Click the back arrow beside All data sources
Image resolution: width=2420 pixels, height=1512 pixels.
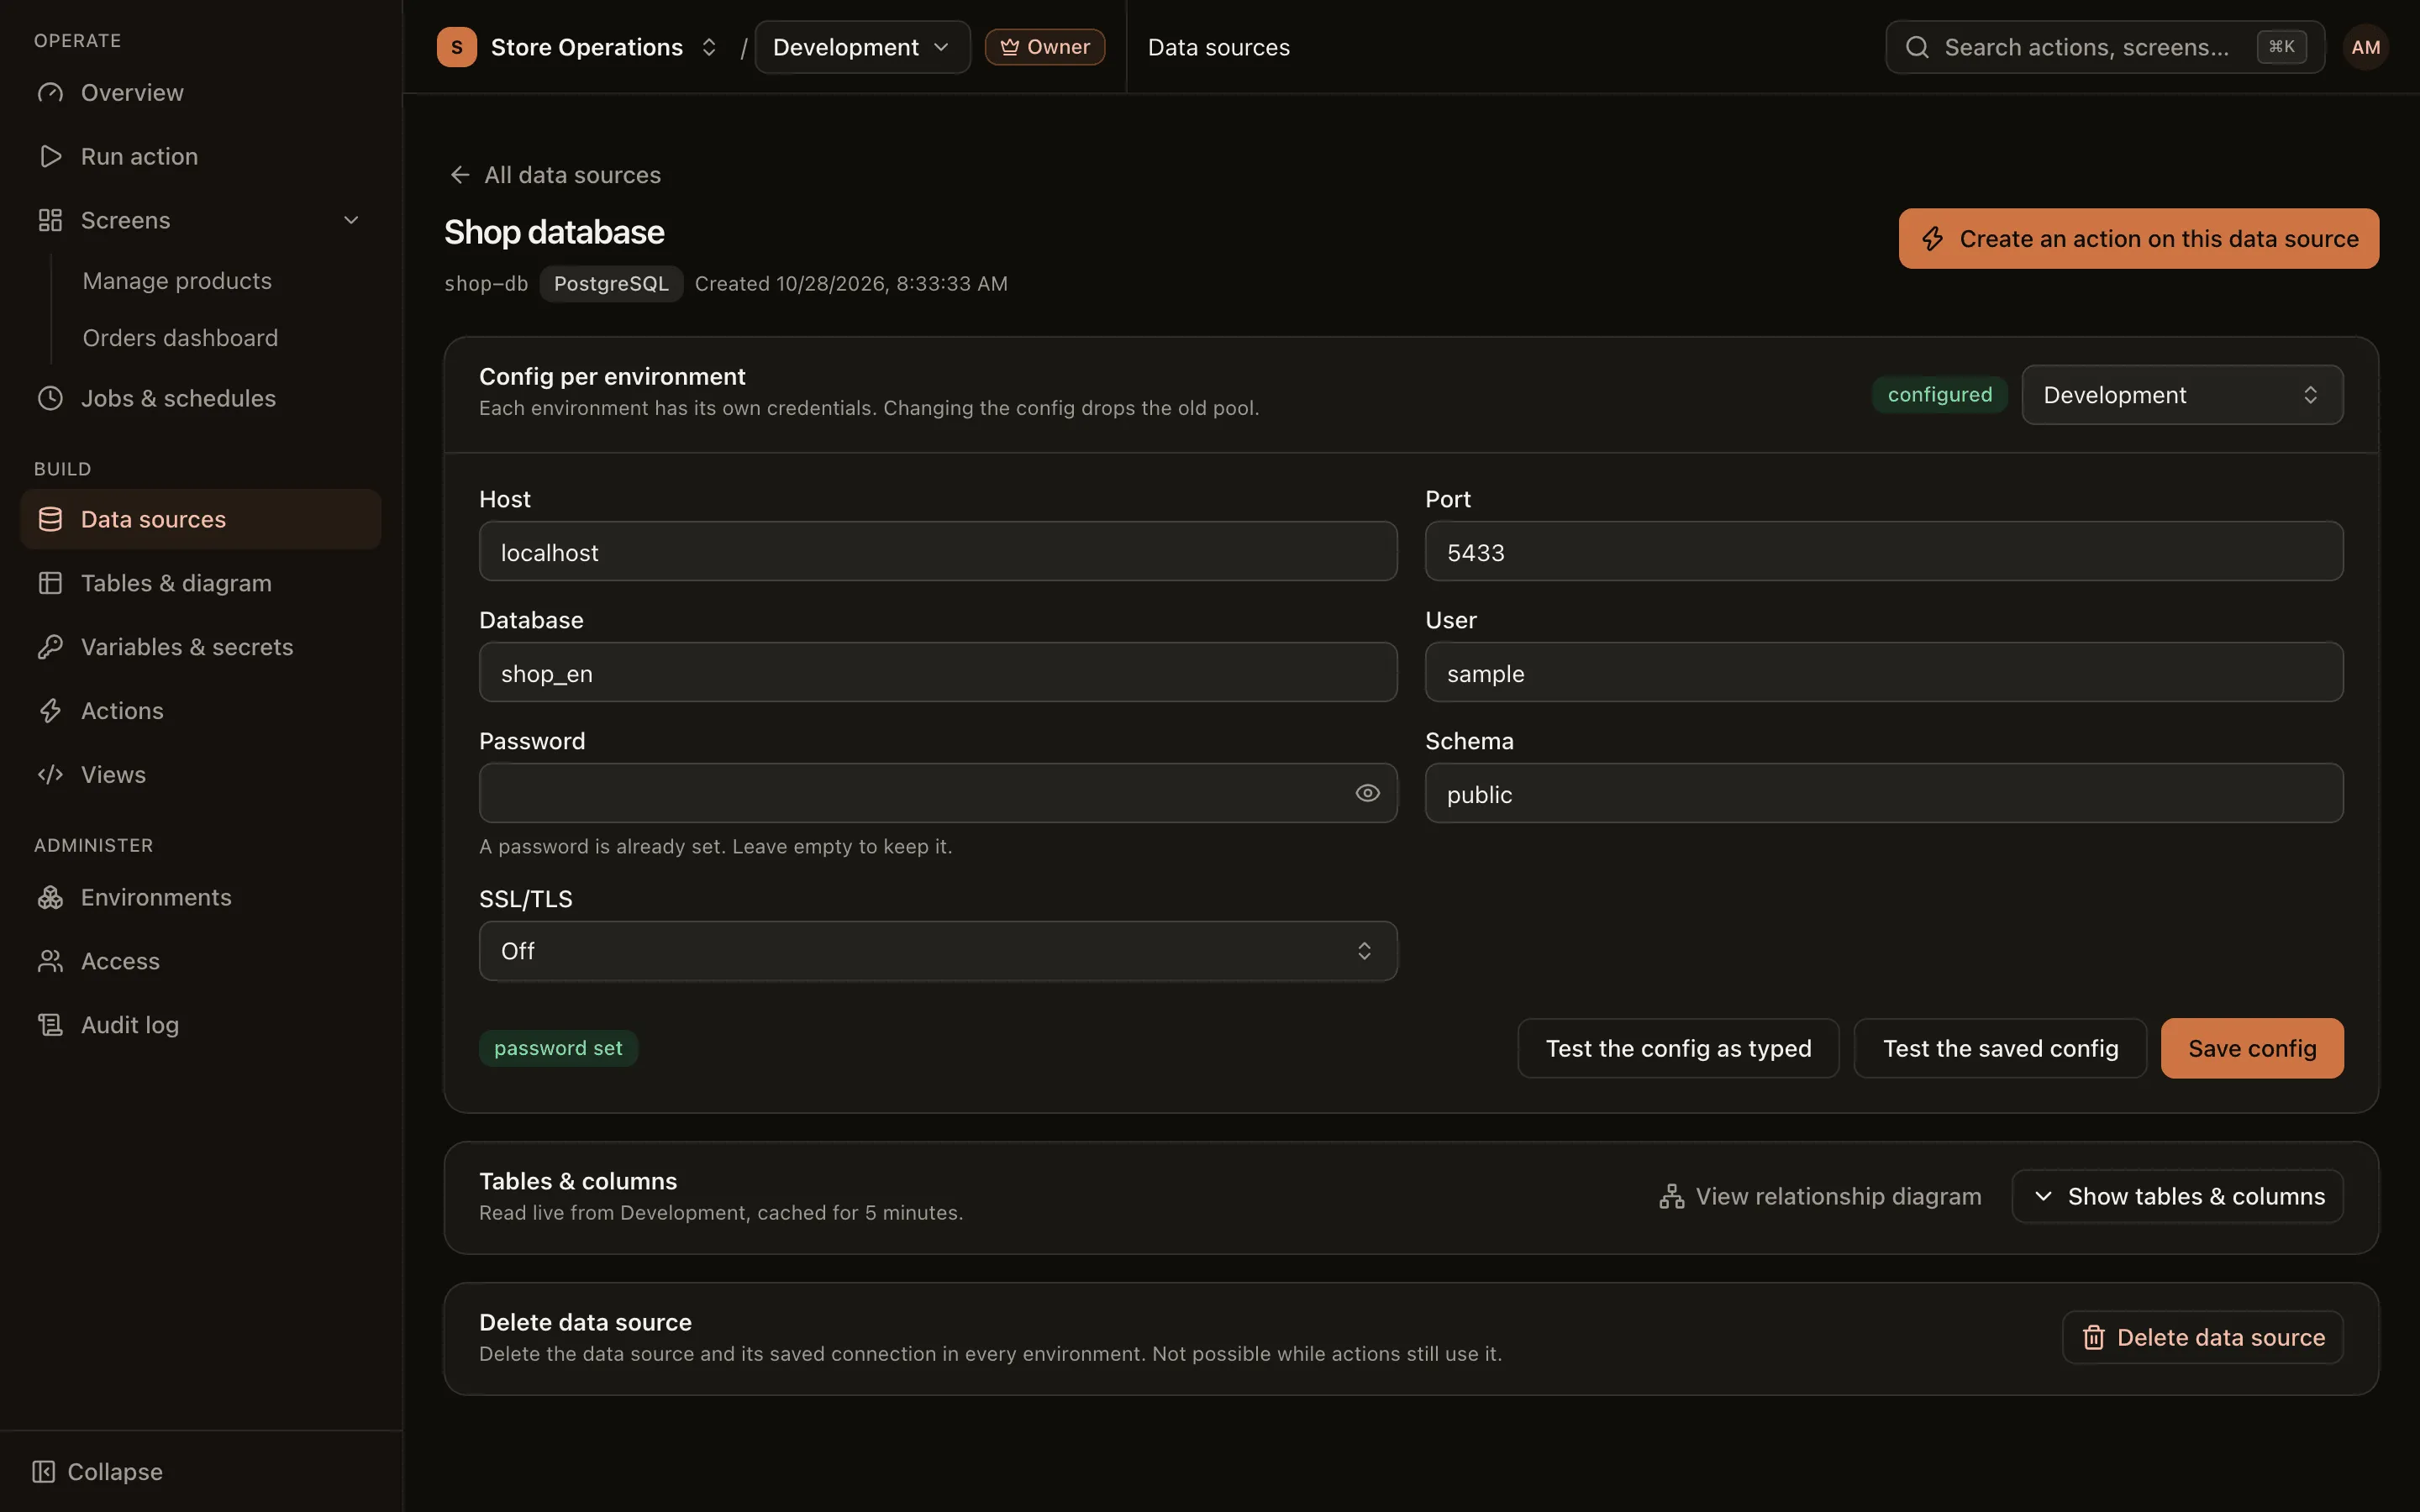click(460, 175)
